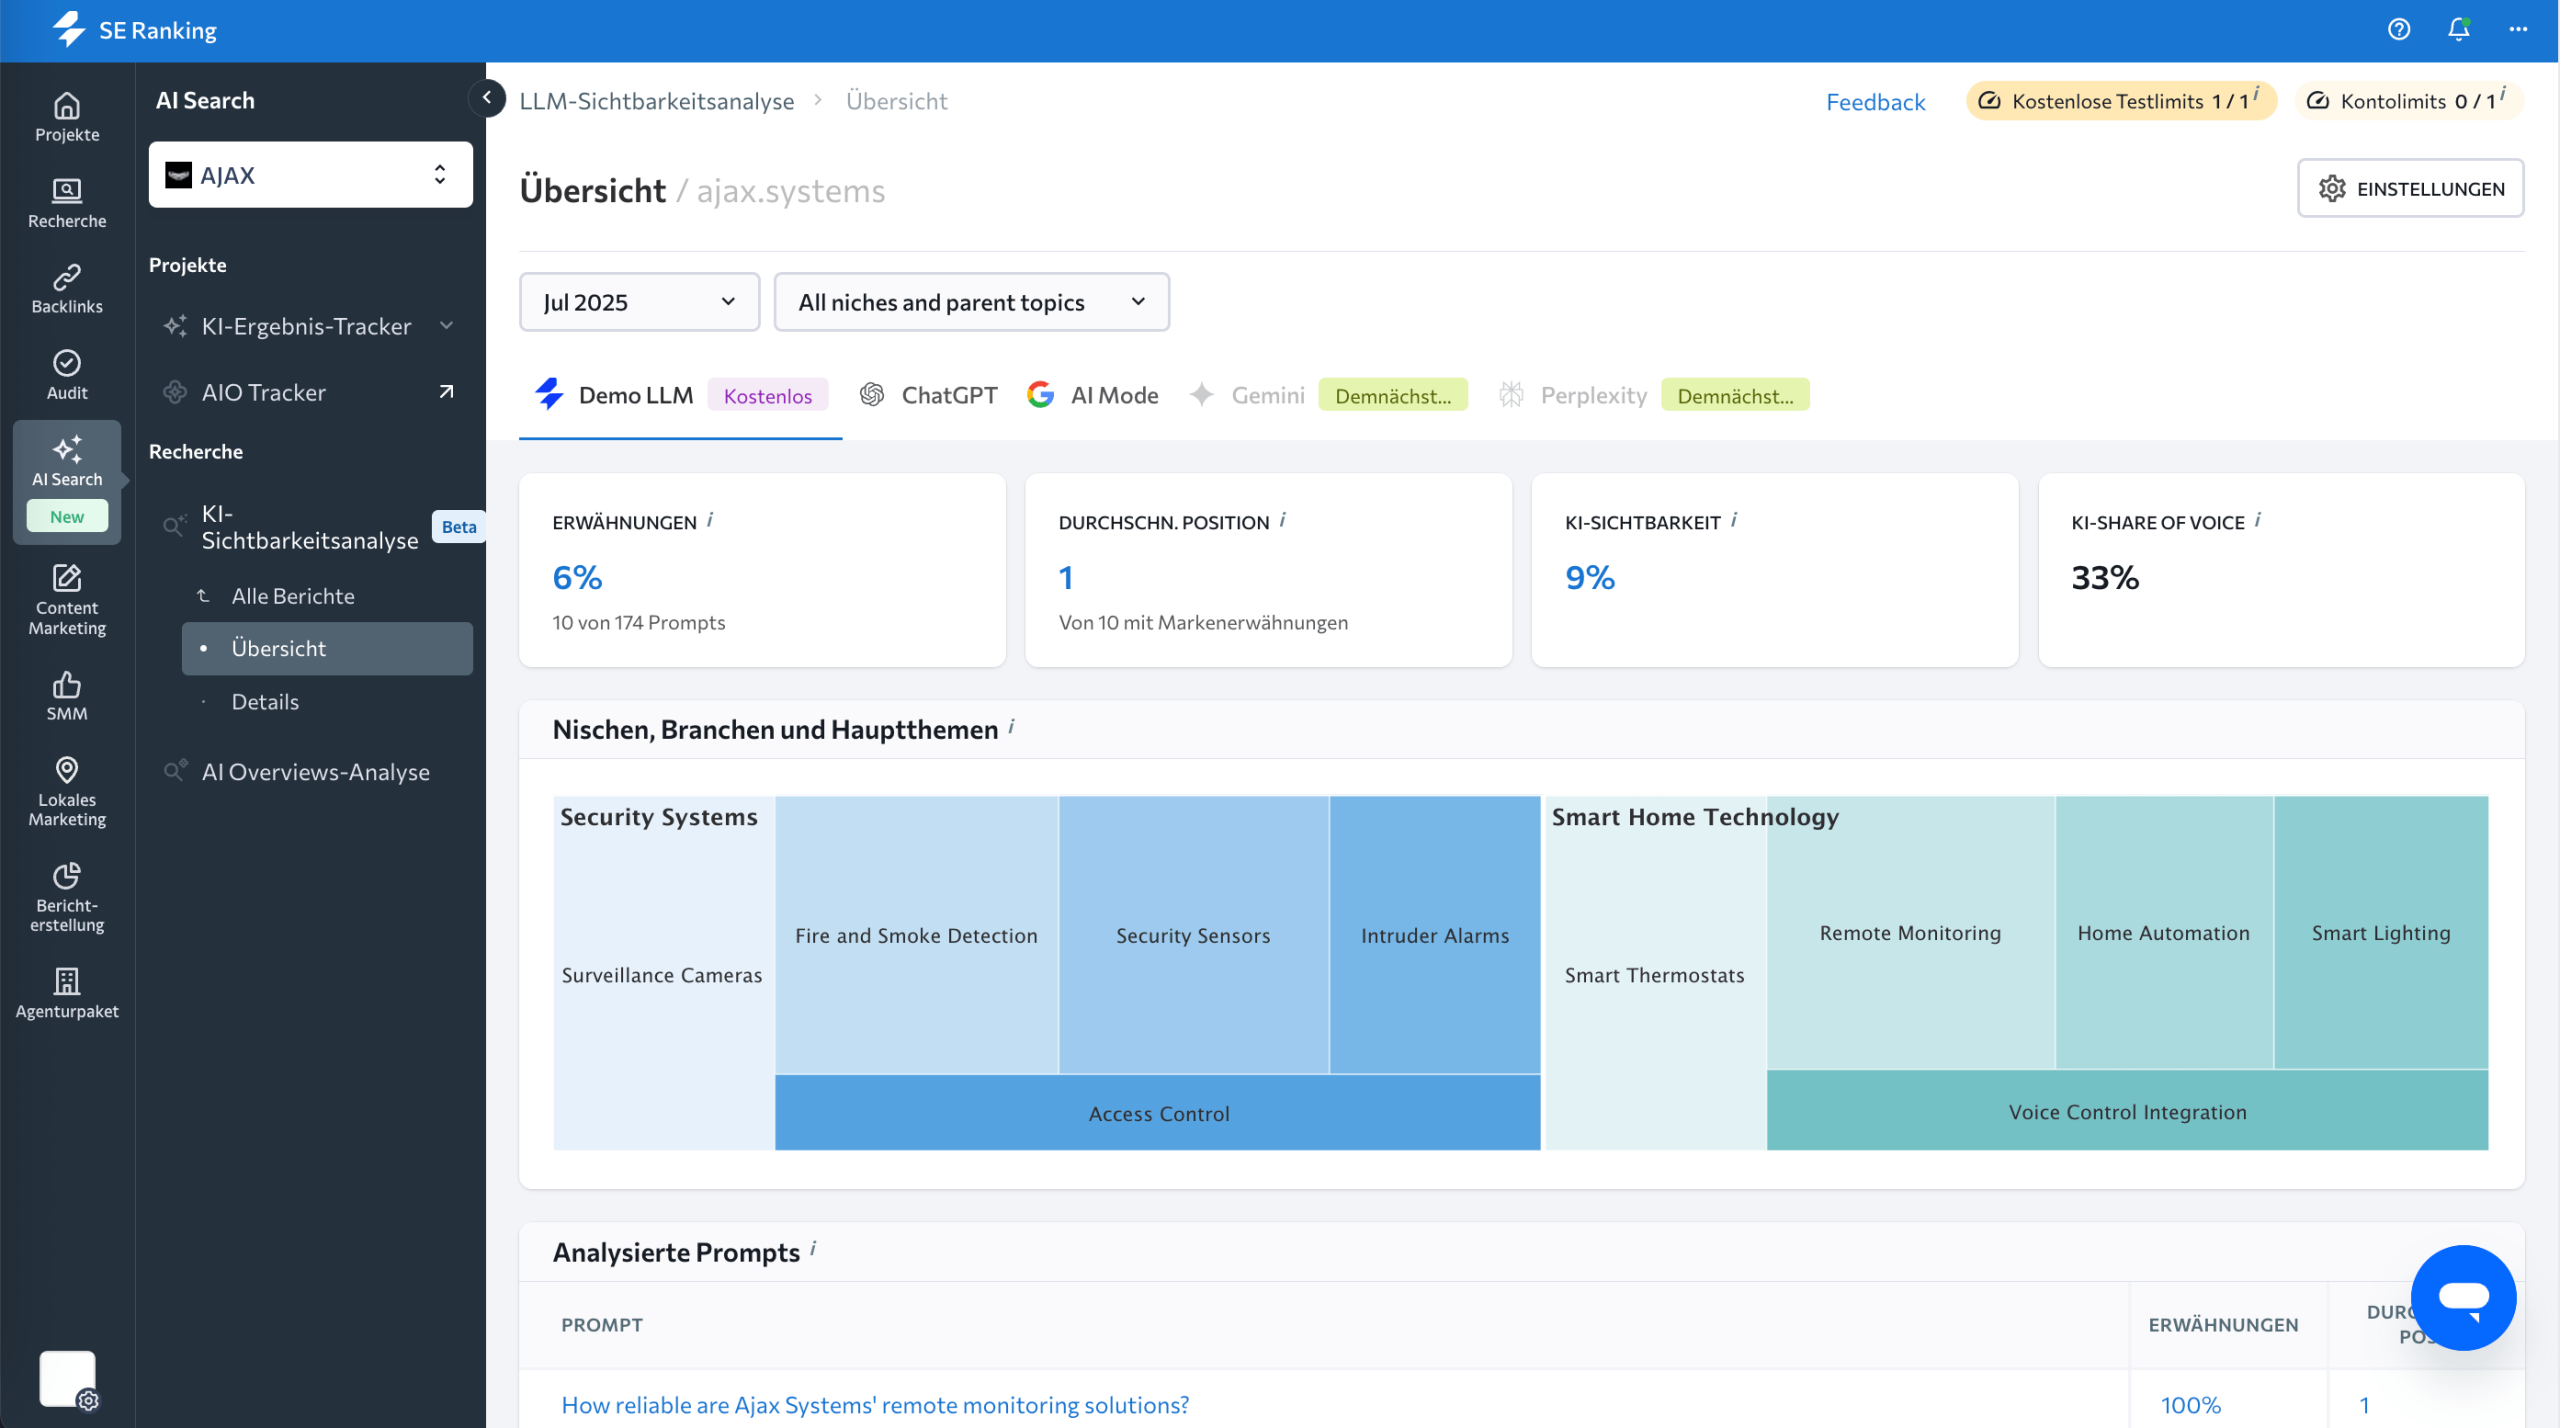Switch to the Demo LLM tab
Viewport: 2560px width, 1428px height.
tap(680, 396)
